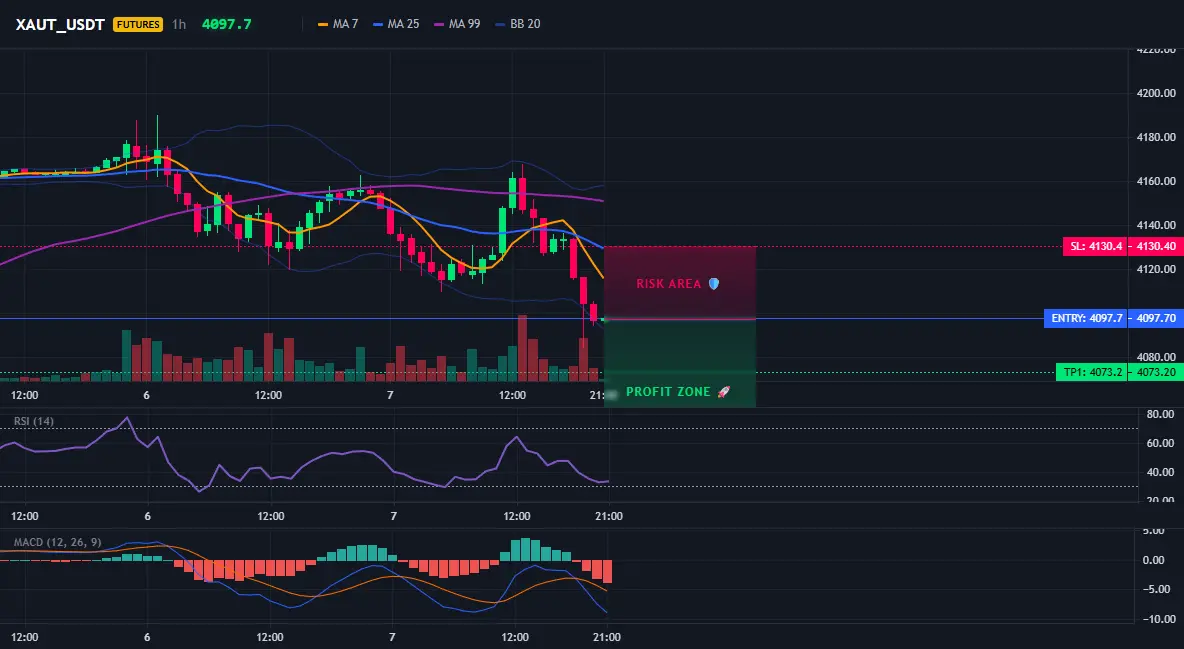Click the date 6 label under the main chart
Image resolution: width=1184 pixels, height=649 pixels.
click(x=146, y=395)
